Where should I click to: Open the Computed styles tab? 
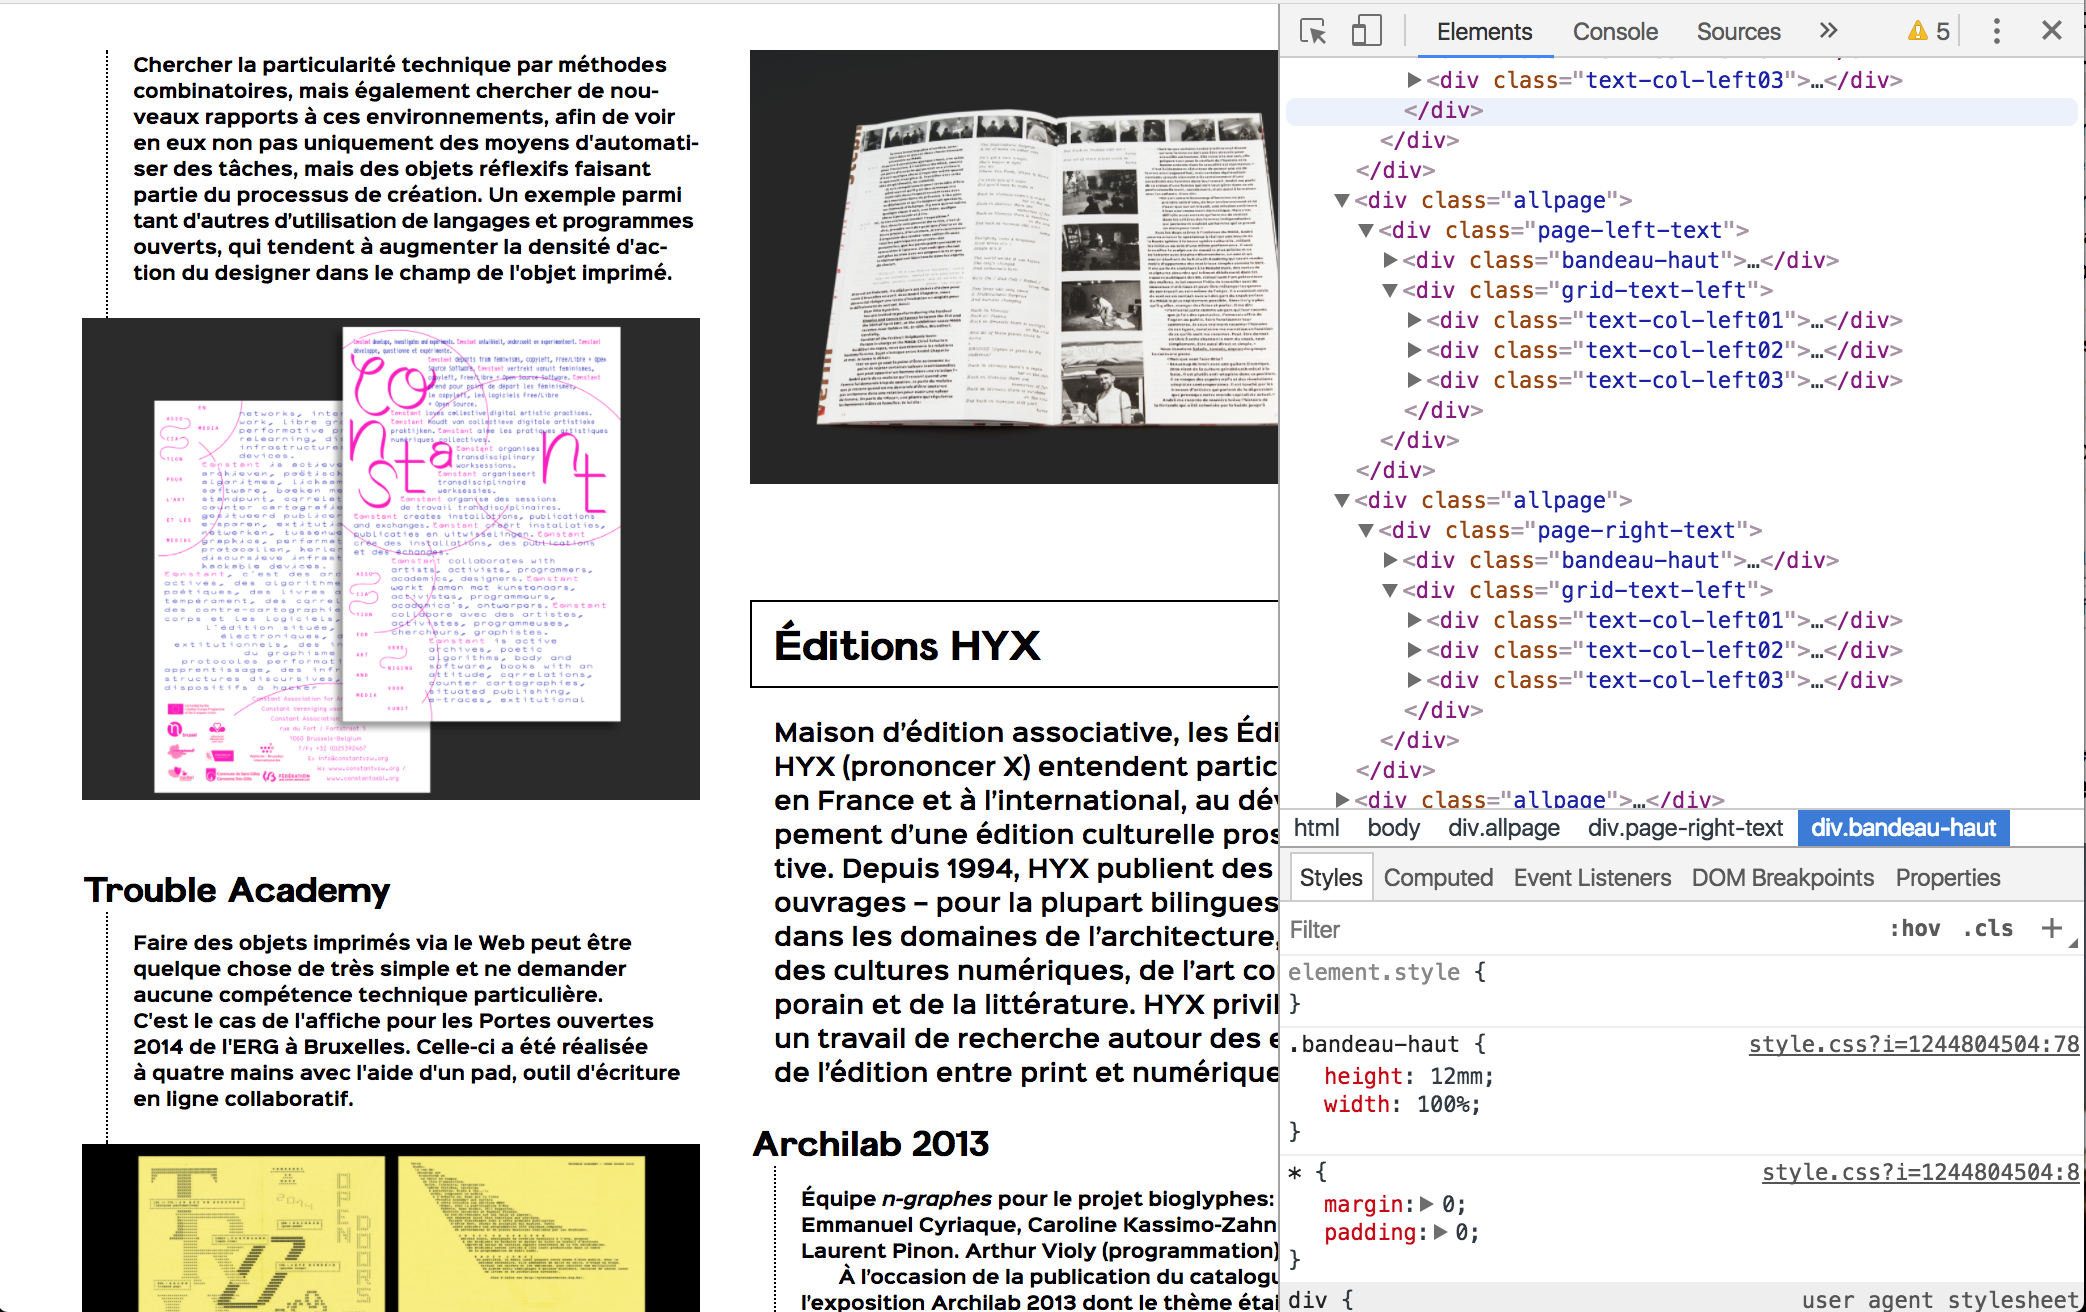1437,878
